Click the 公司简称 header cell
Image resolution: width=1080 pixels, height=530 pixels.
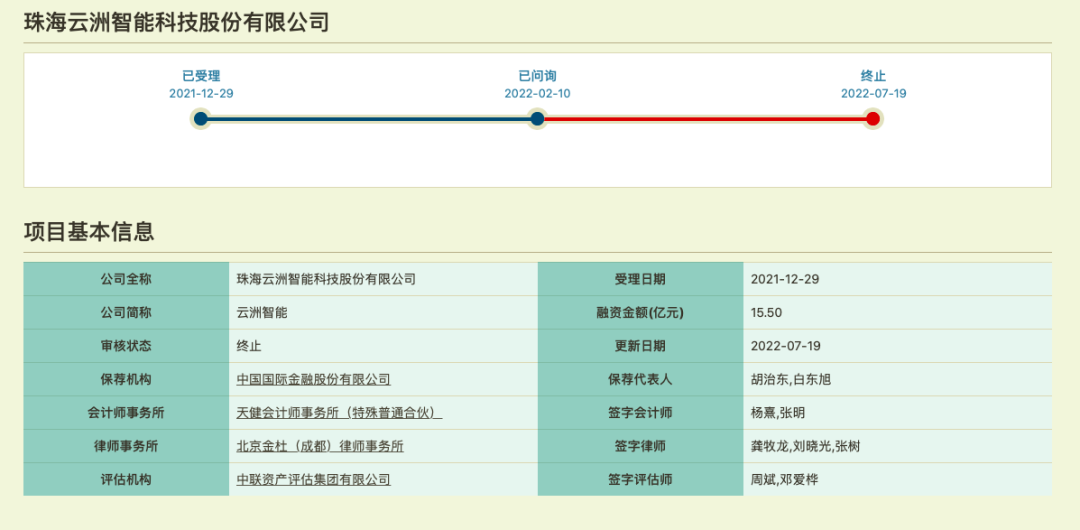tap(126, 312)
